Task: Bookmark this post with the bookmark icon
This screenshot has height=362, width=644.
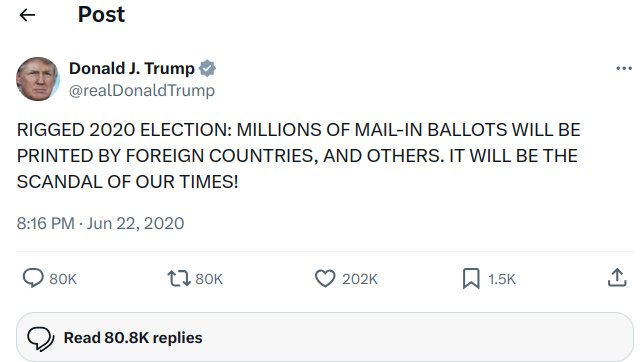Action: [471, 279]
